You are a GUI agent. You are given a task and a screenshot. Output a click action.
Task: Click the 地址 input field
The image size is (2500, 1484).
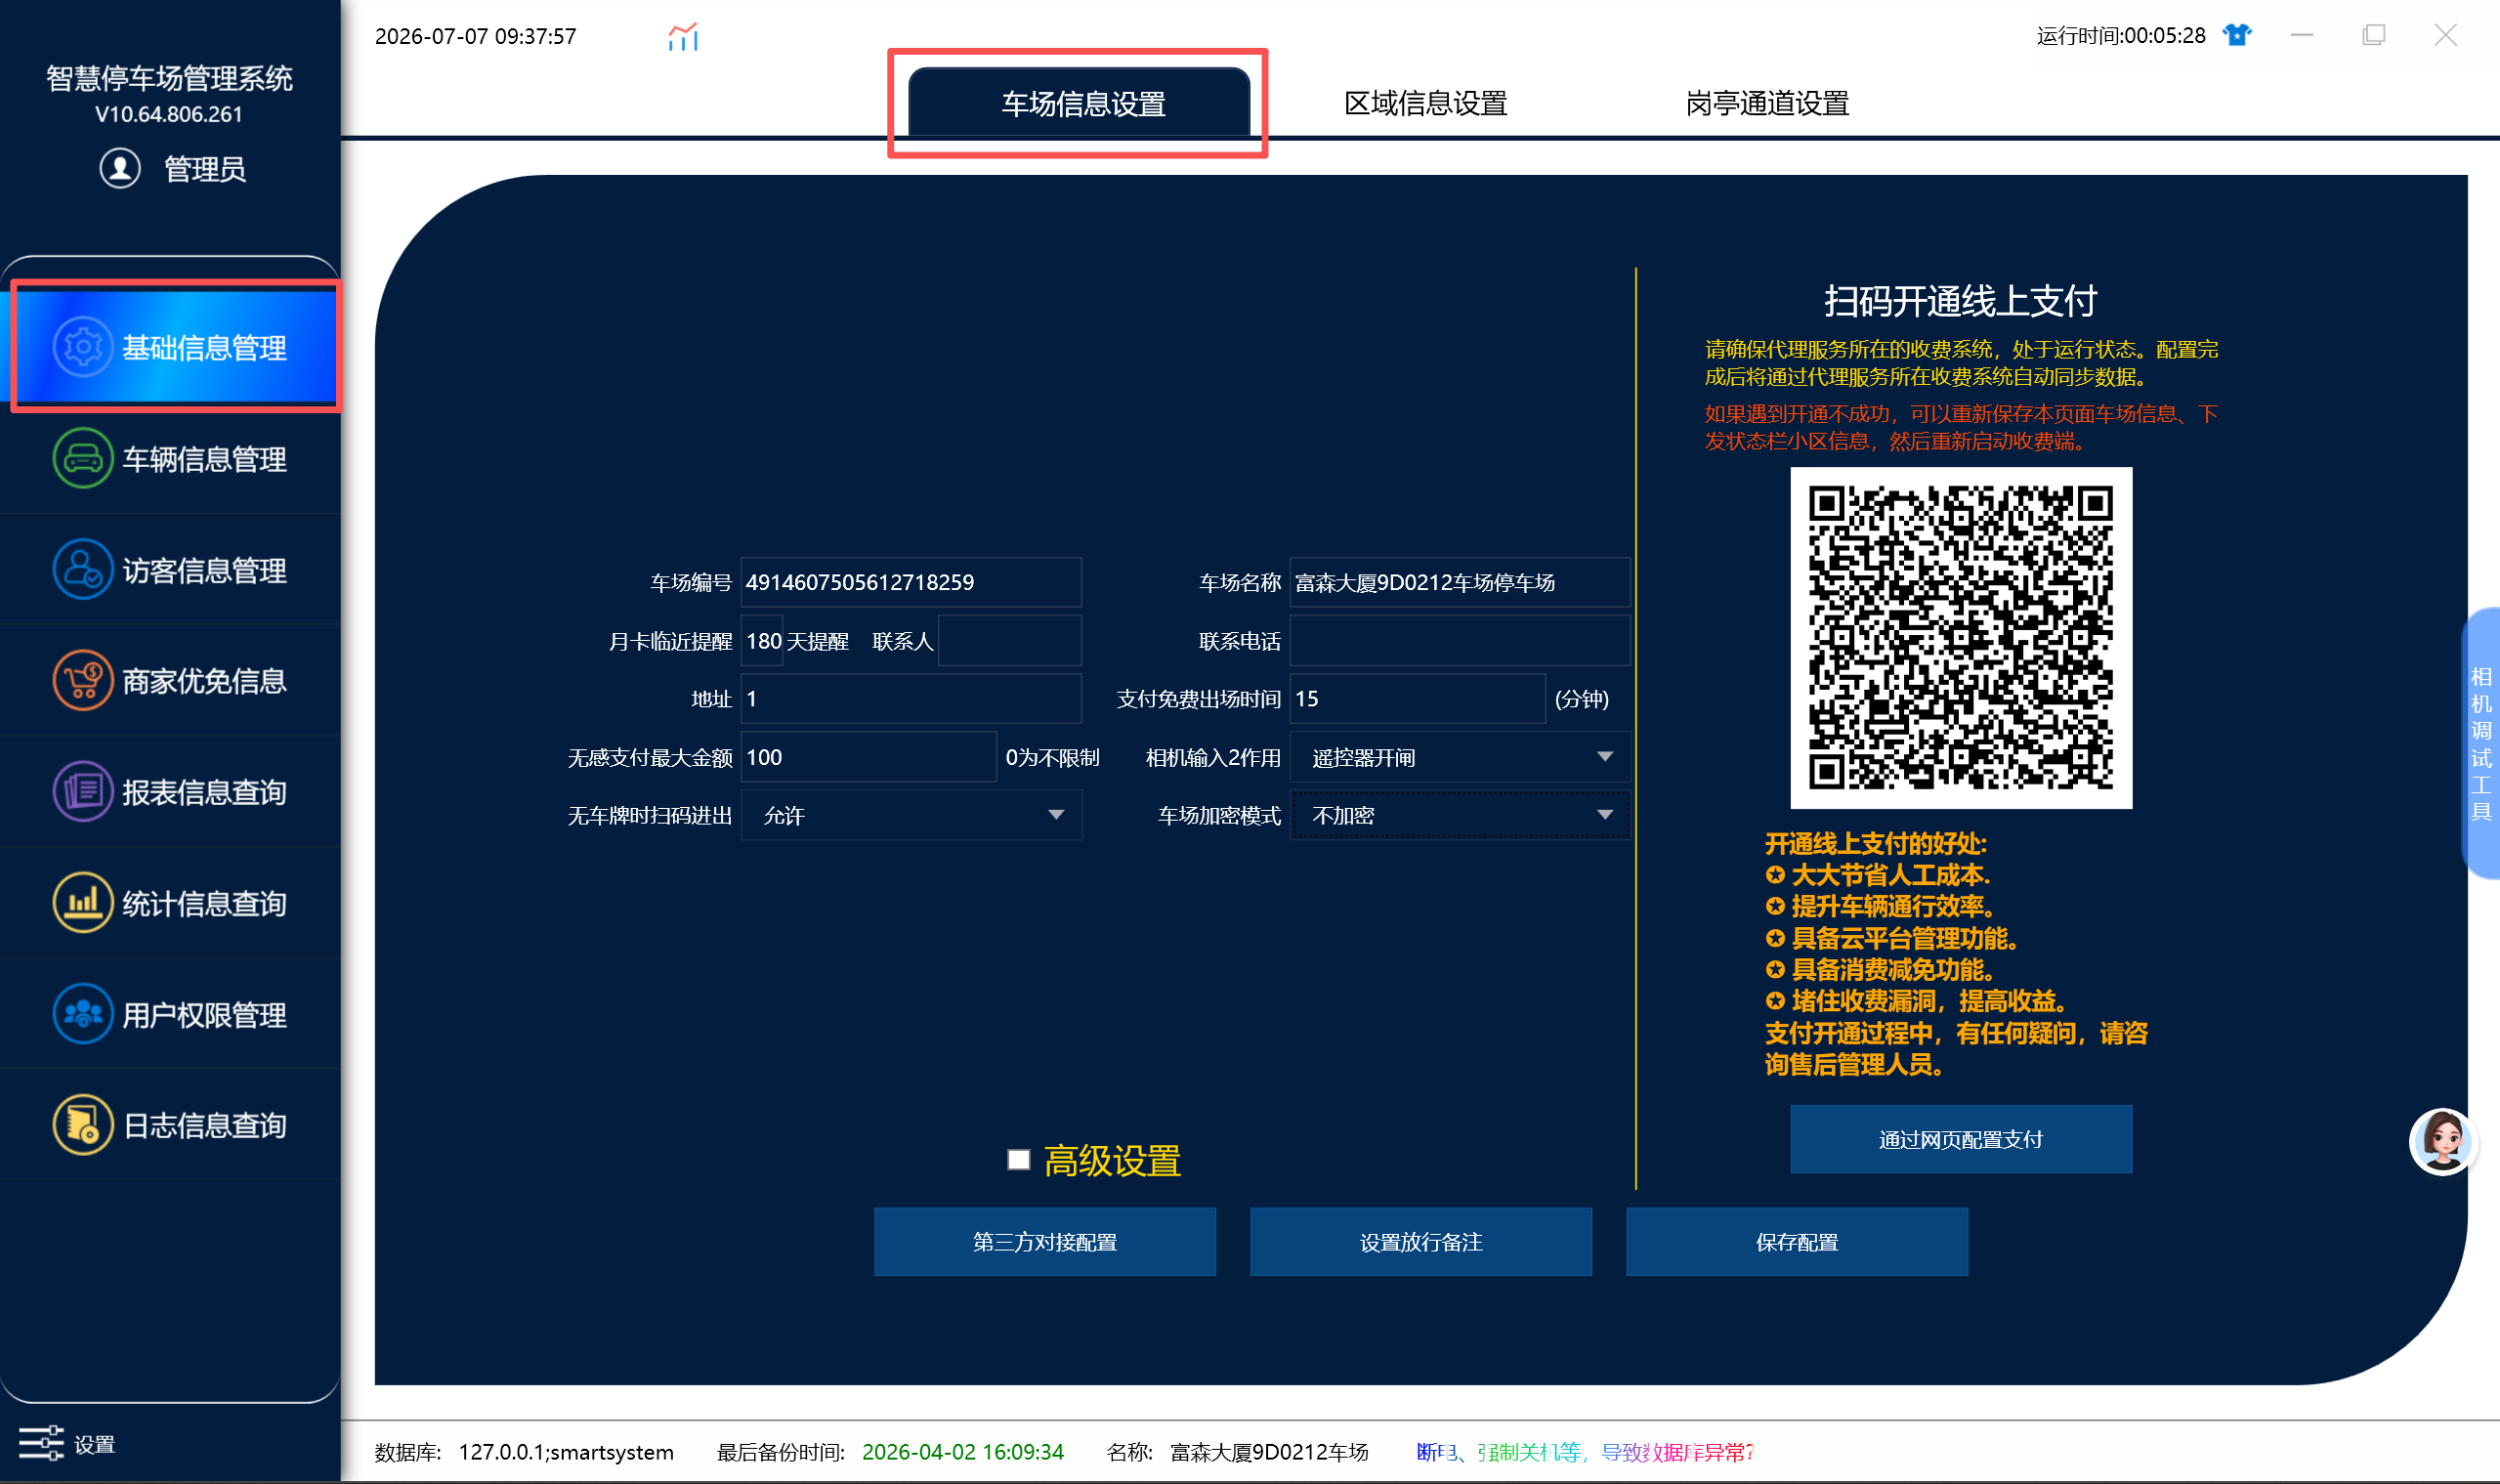tap(911, 698)
